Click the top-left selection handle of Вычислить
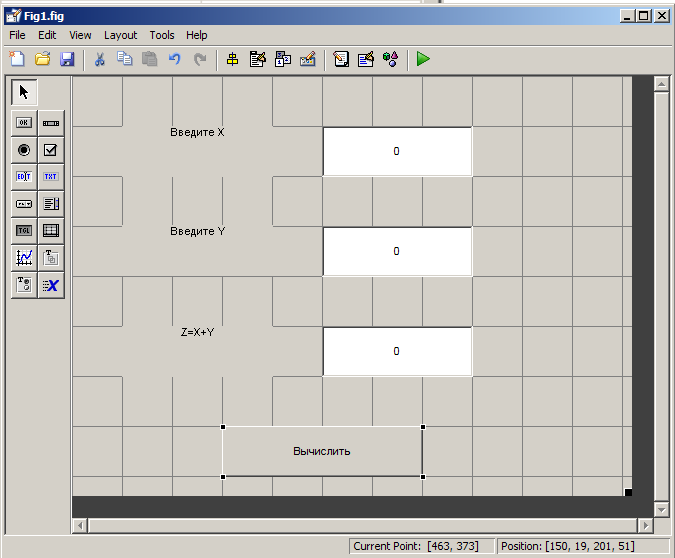Viewport: 675px width, 558px height. [x=223, y=427]
